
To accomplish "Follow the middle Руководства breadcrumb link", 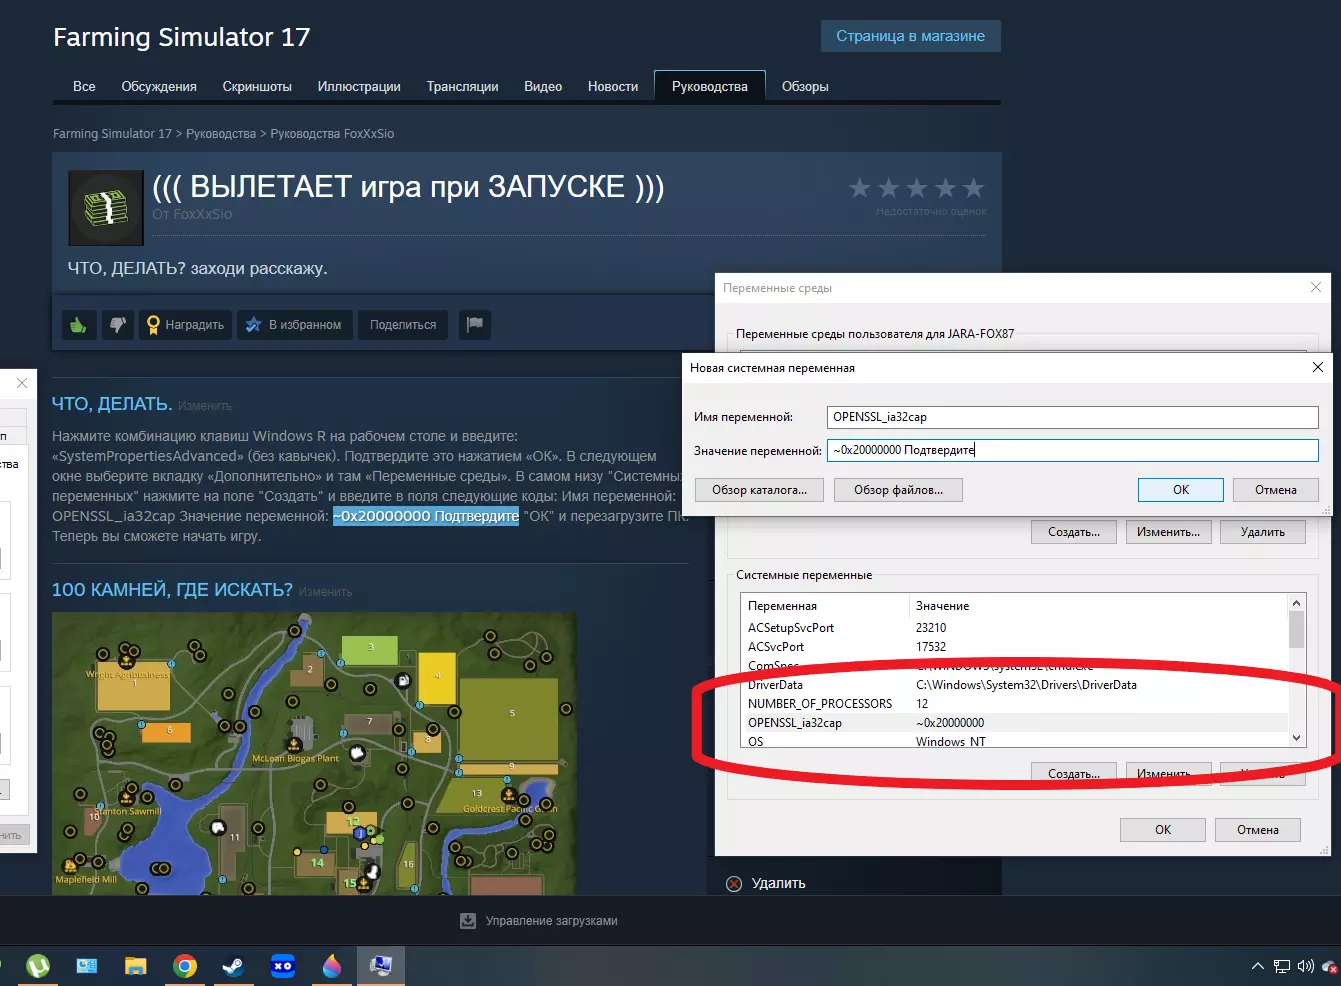I will 221,133.
